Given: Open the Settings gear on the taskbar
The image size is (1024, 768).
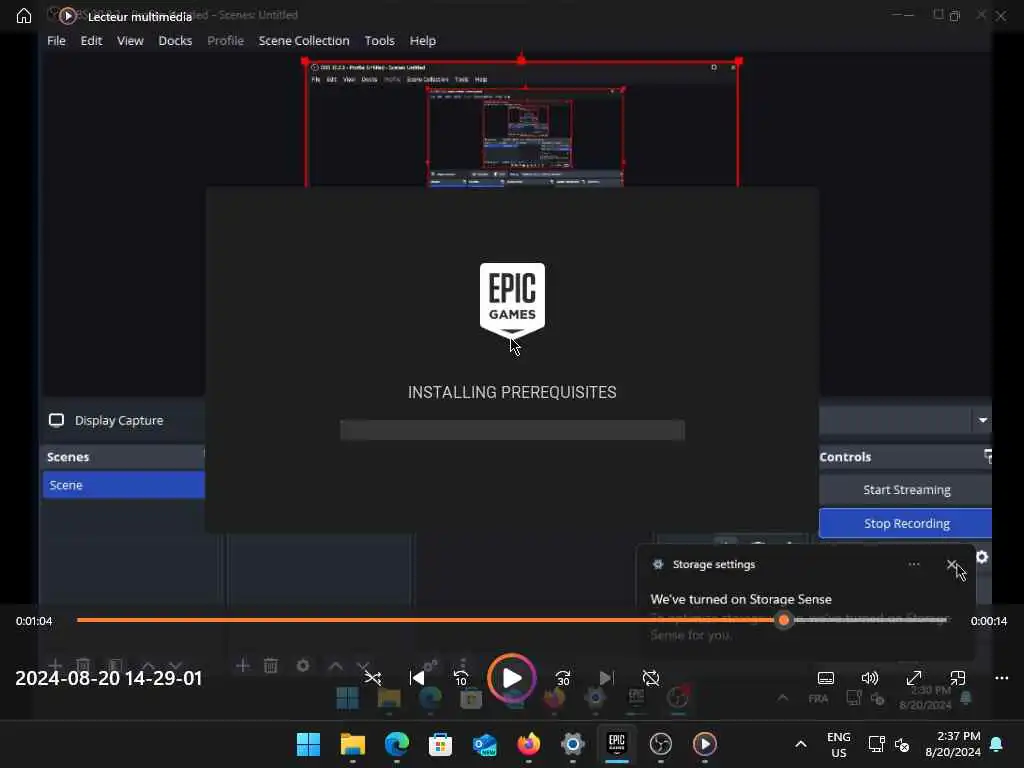Looking at the screenshot, I should (573, 744).
